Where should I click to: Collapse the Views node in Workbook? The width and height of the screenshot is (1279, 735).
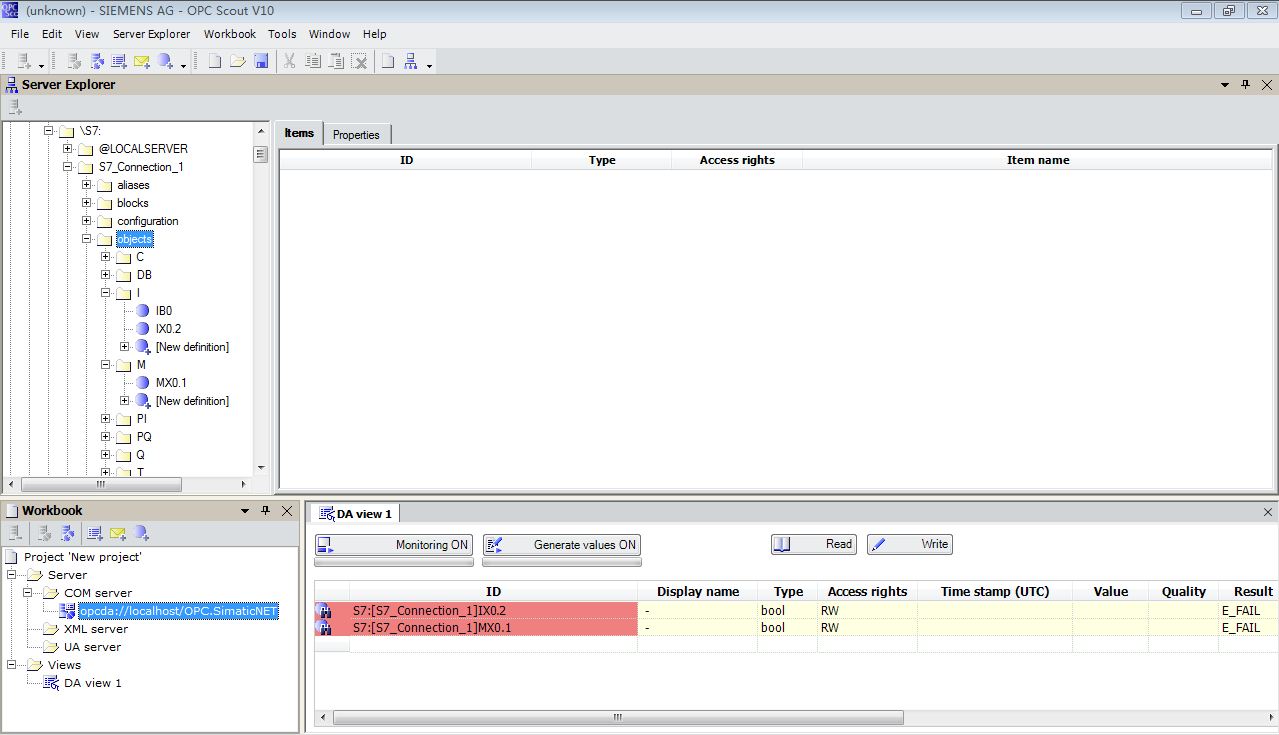click(12, 665)
